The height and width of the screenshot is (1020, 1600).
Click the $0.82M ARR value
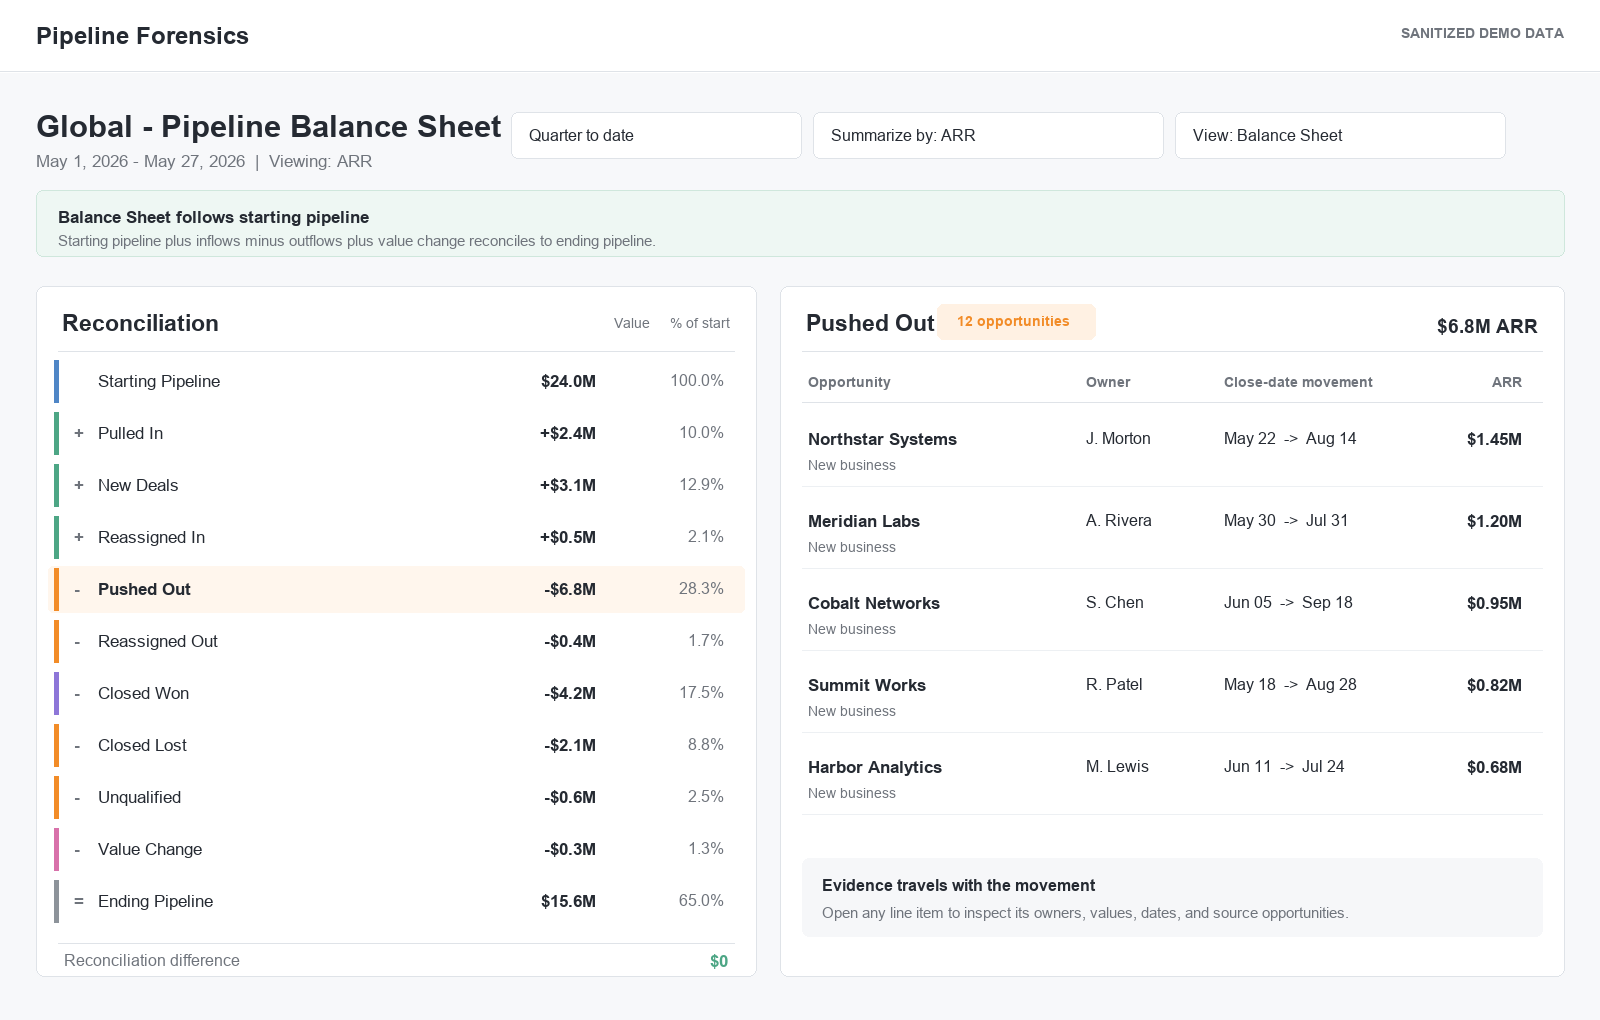tap(1494, 685)
